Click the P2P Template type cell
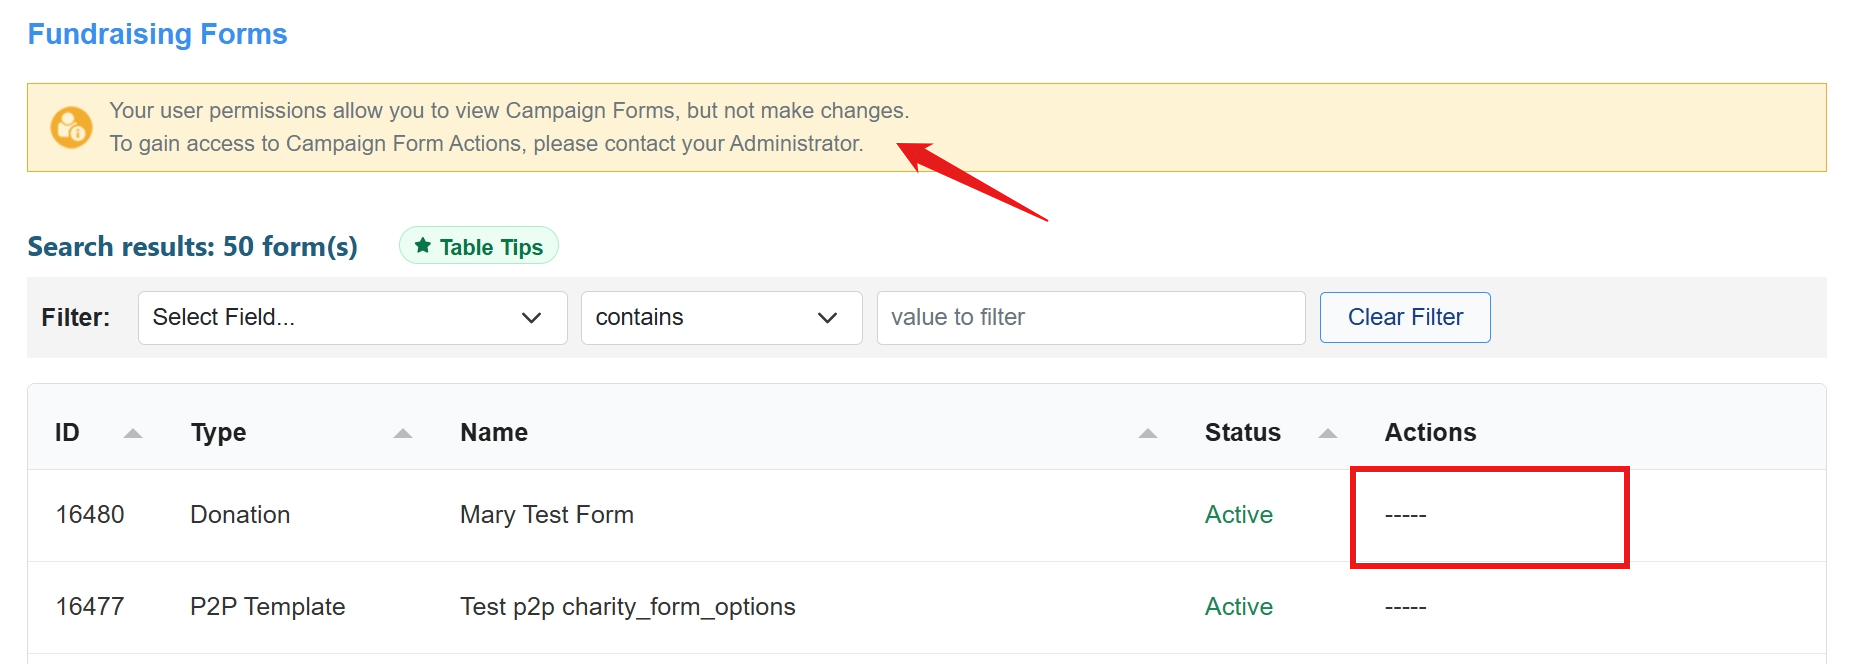1859x664 pixels. (x=267, y=607)
